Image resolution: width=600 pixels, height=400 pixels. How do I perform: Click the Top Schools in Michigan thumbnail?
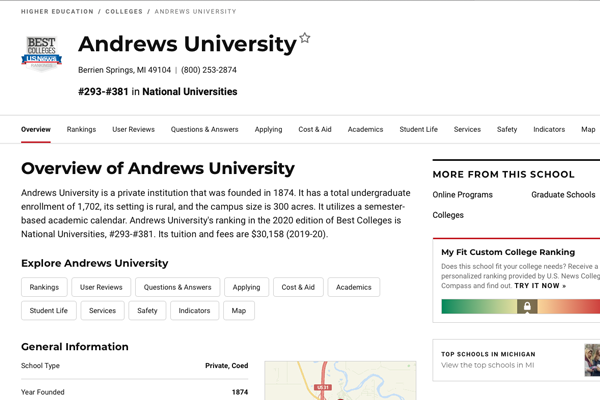[592, 359]
